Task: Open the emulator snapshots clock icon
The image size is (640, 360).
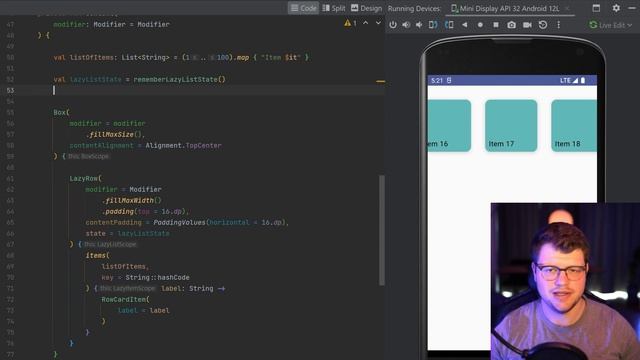Action: point(542,25)
